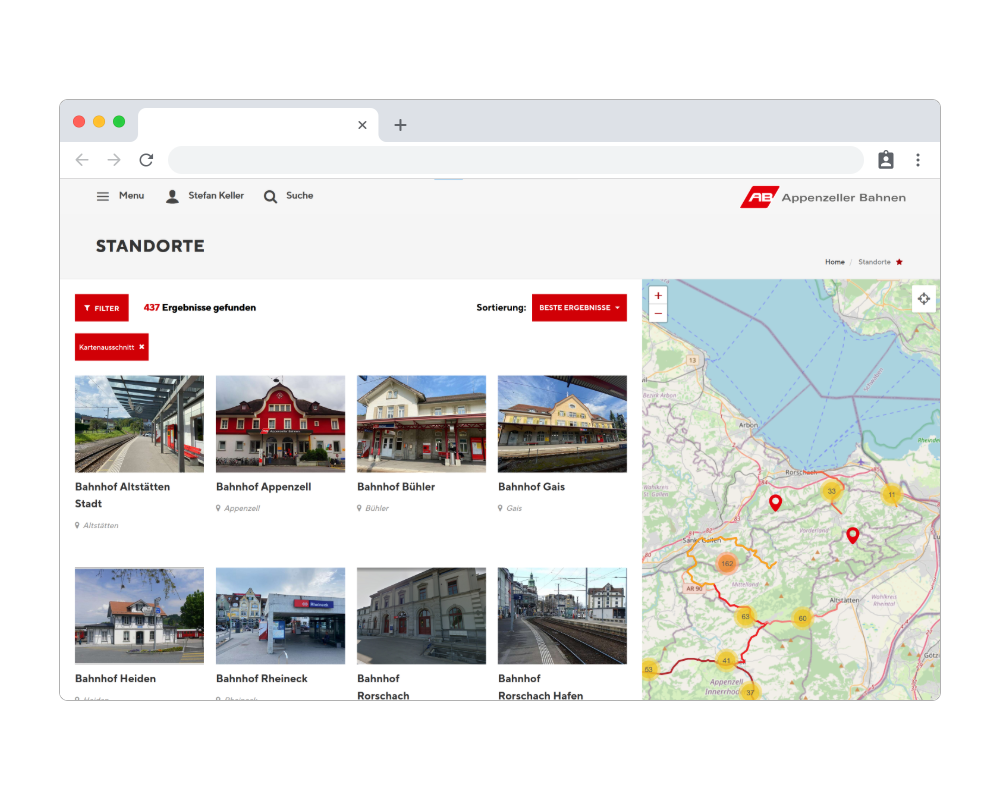Open the Suche magnifier icon

point(270,196)
